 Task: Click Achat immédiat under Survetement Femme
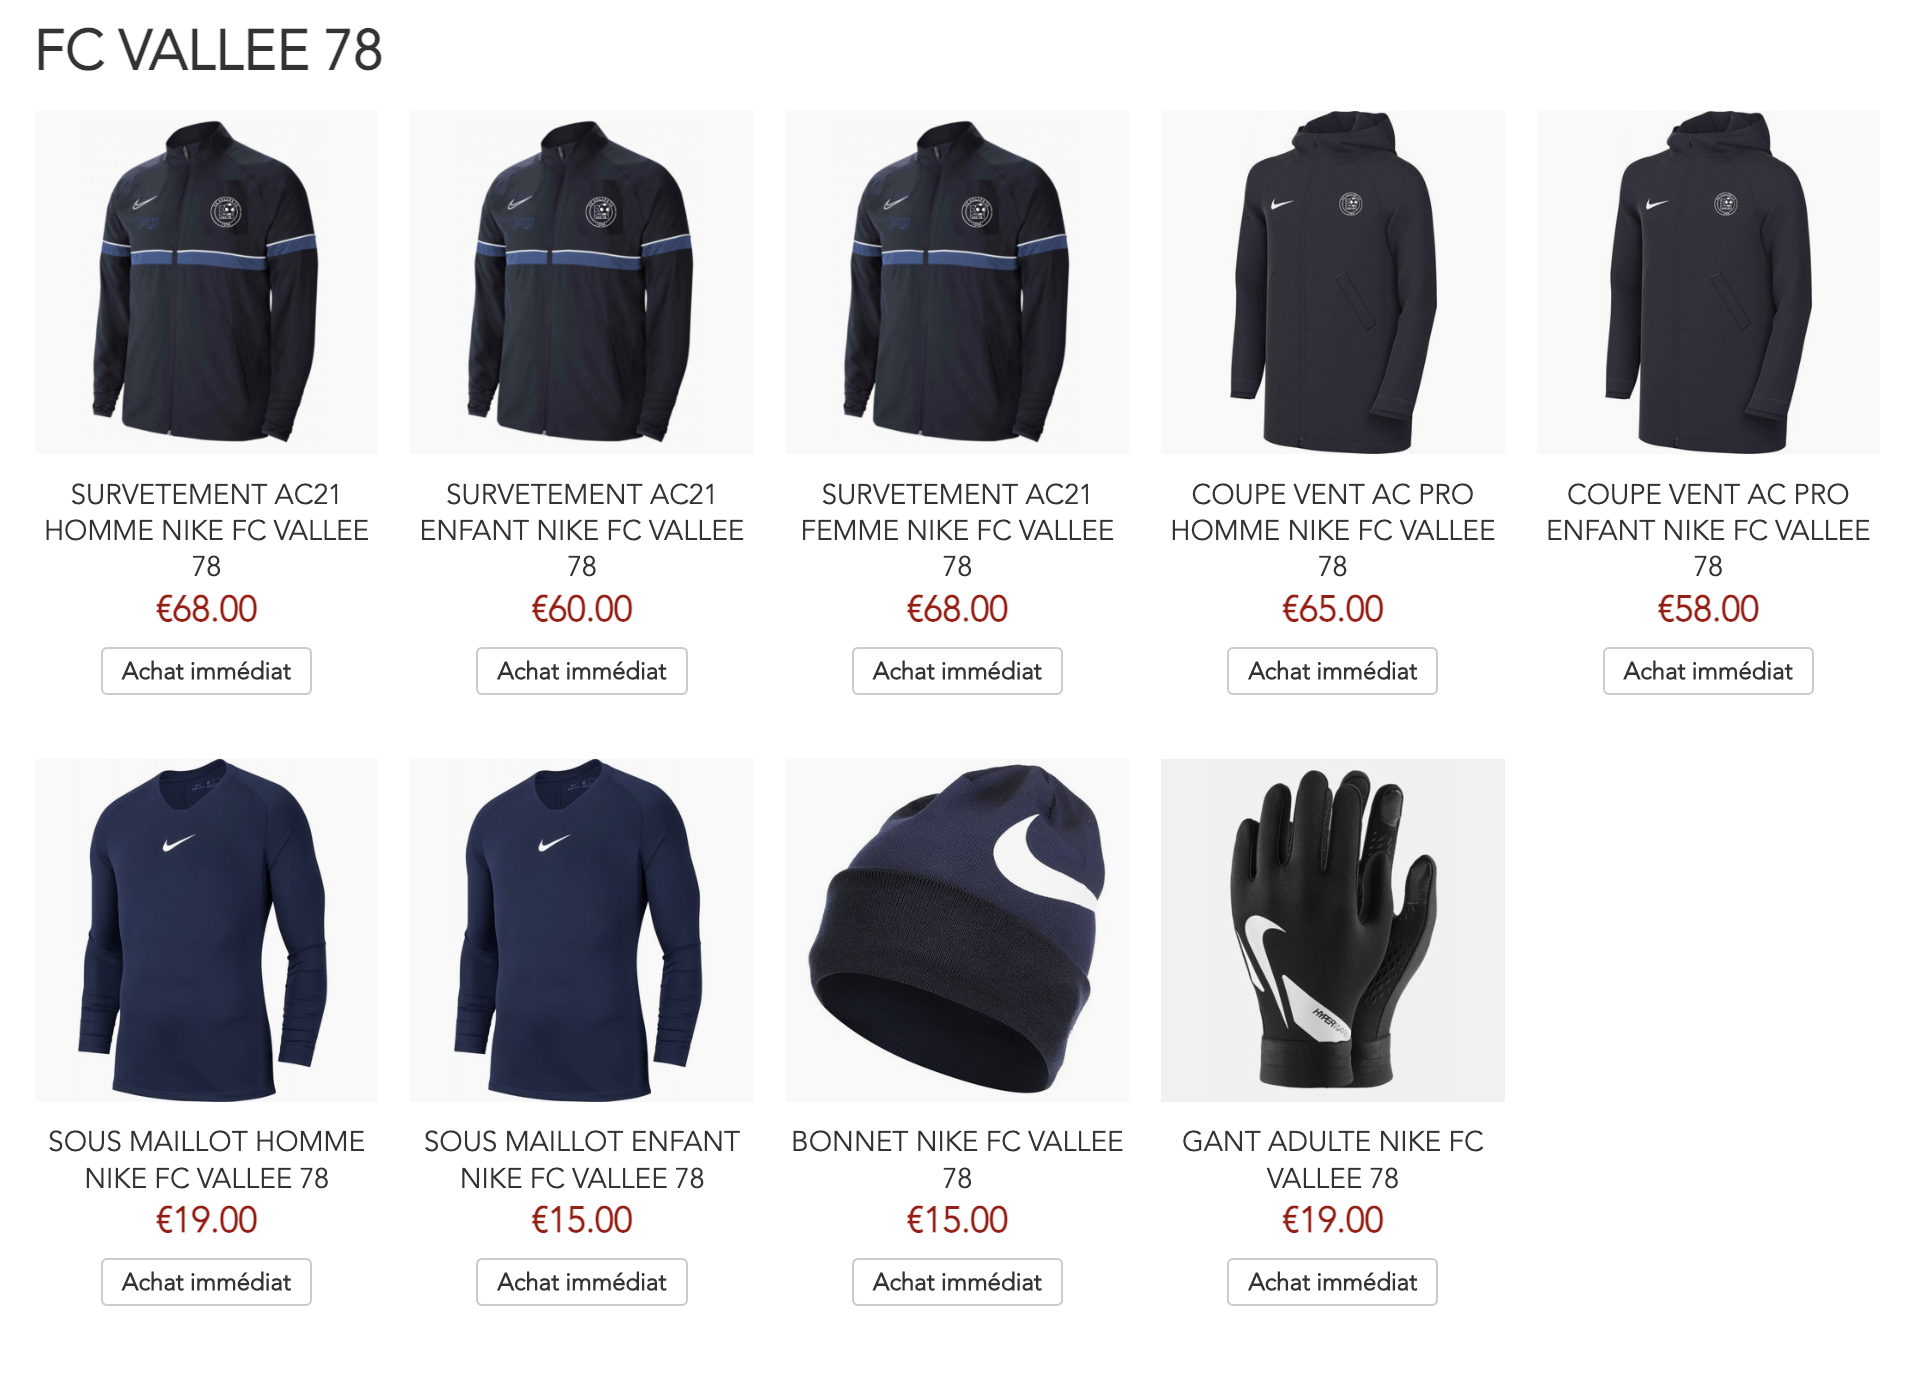coord(957,671)
